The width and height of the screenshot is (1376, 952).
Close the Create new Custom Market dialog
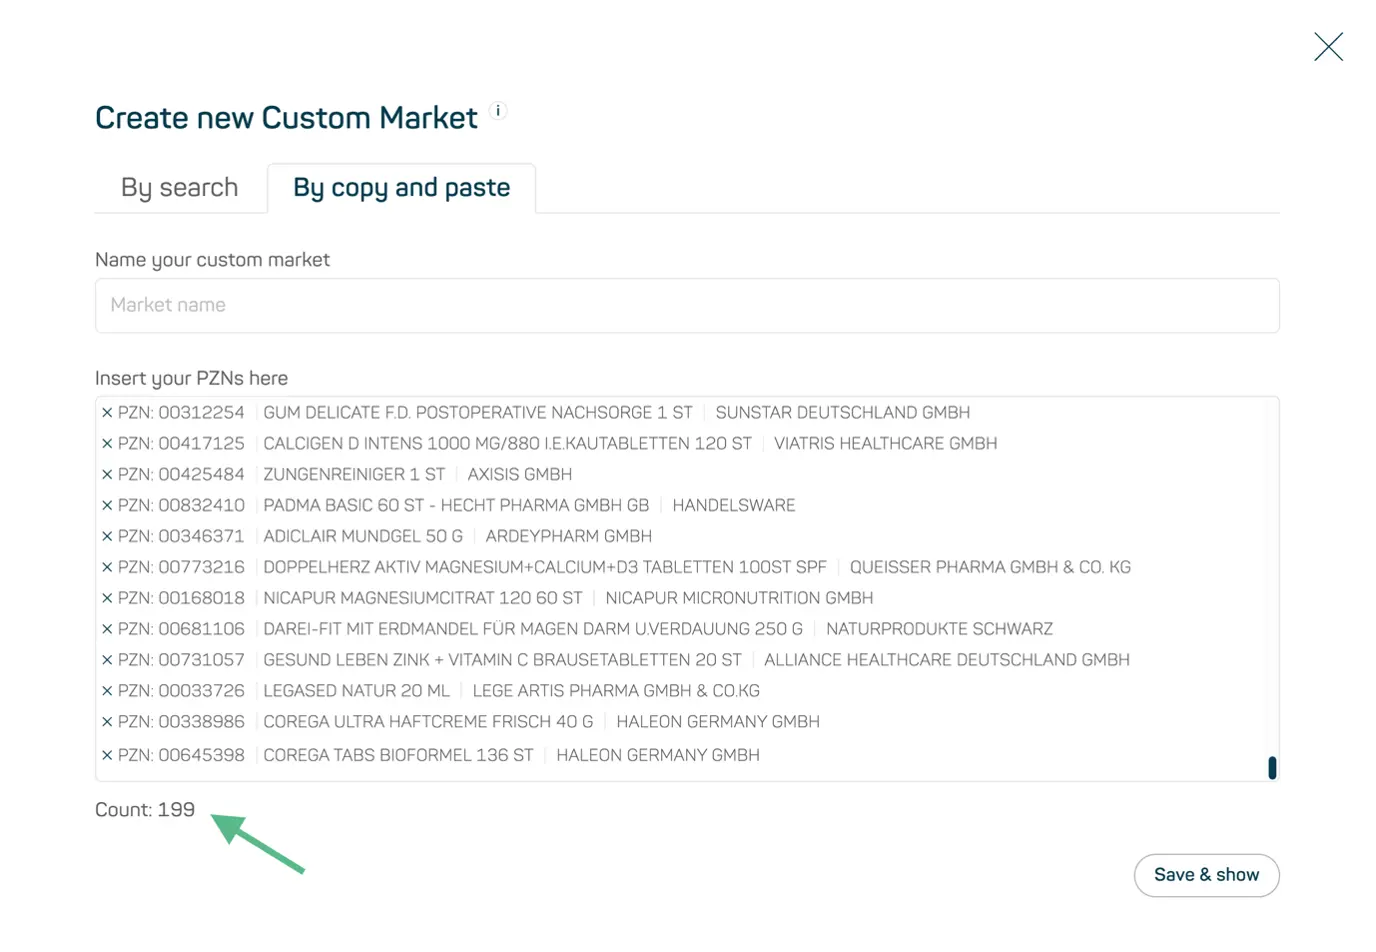tap(1328, 47)
